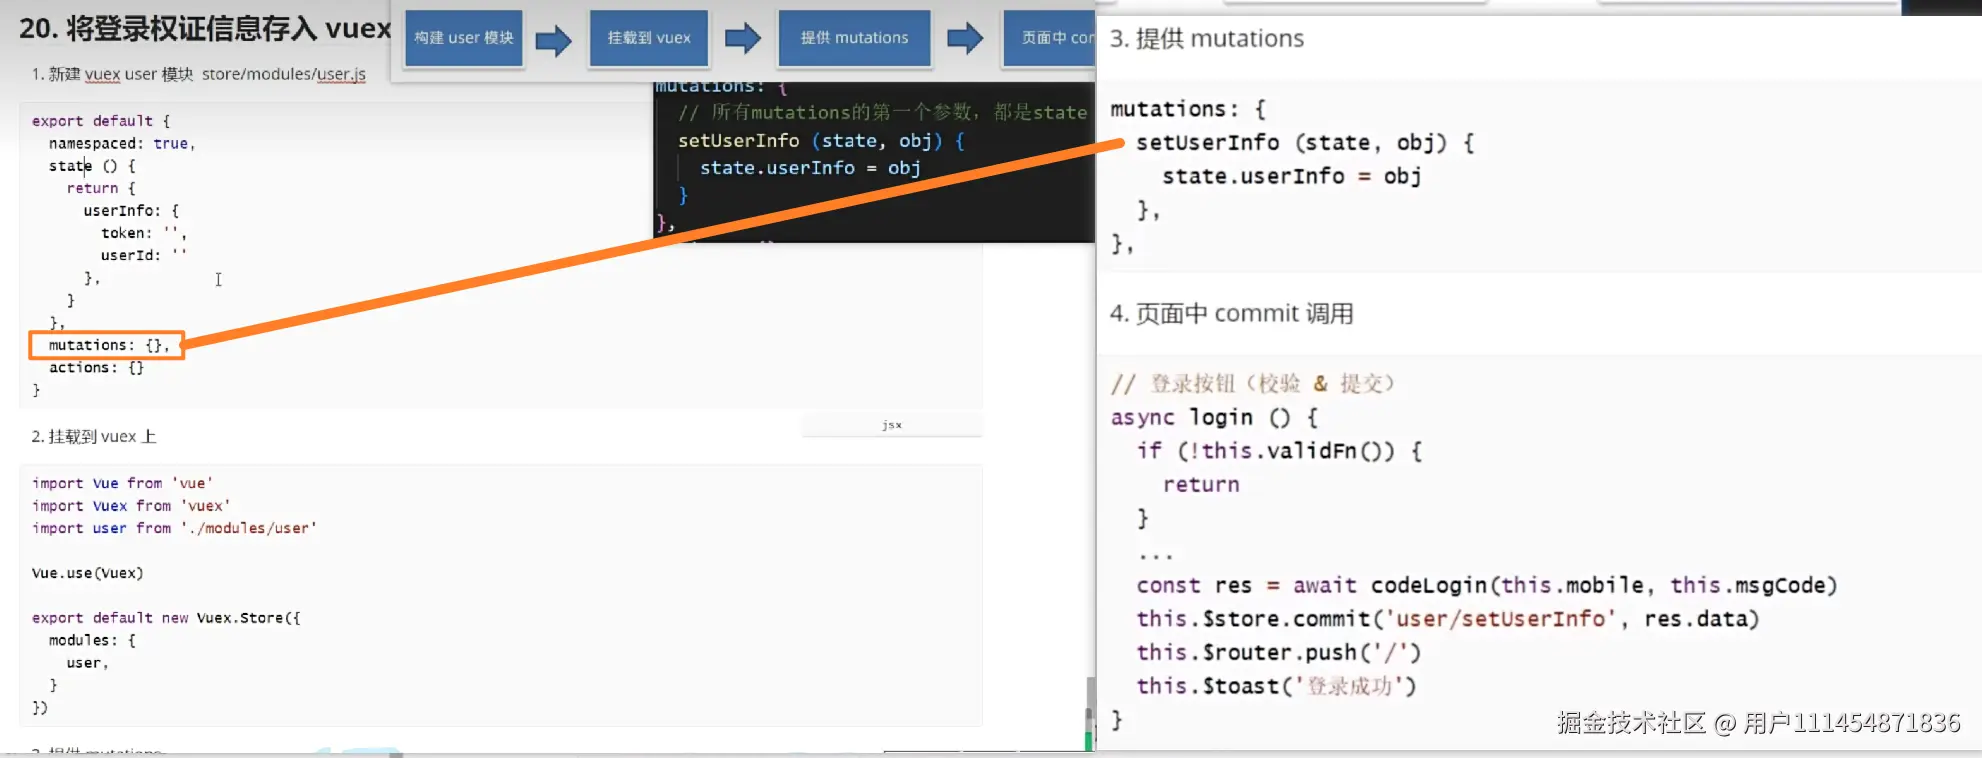Click the code line namespaced: true,
This screenshot has width=1982, height=758.
pyautogui.click(x=122, y=143)
